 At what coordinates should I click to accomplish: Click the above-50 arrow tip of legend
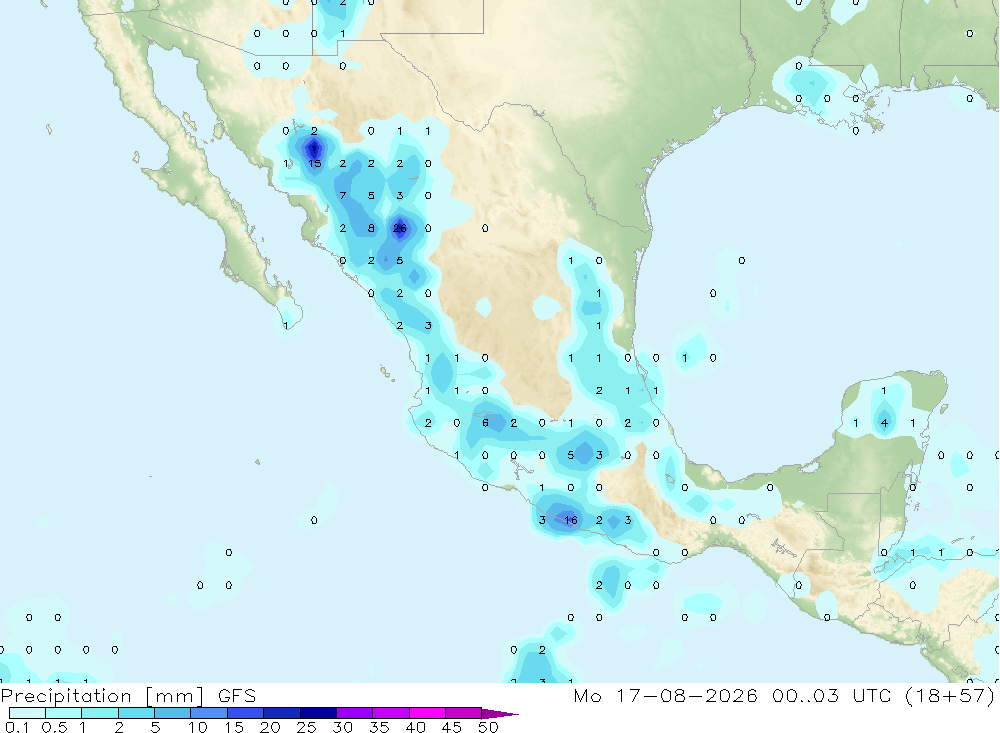500,713
